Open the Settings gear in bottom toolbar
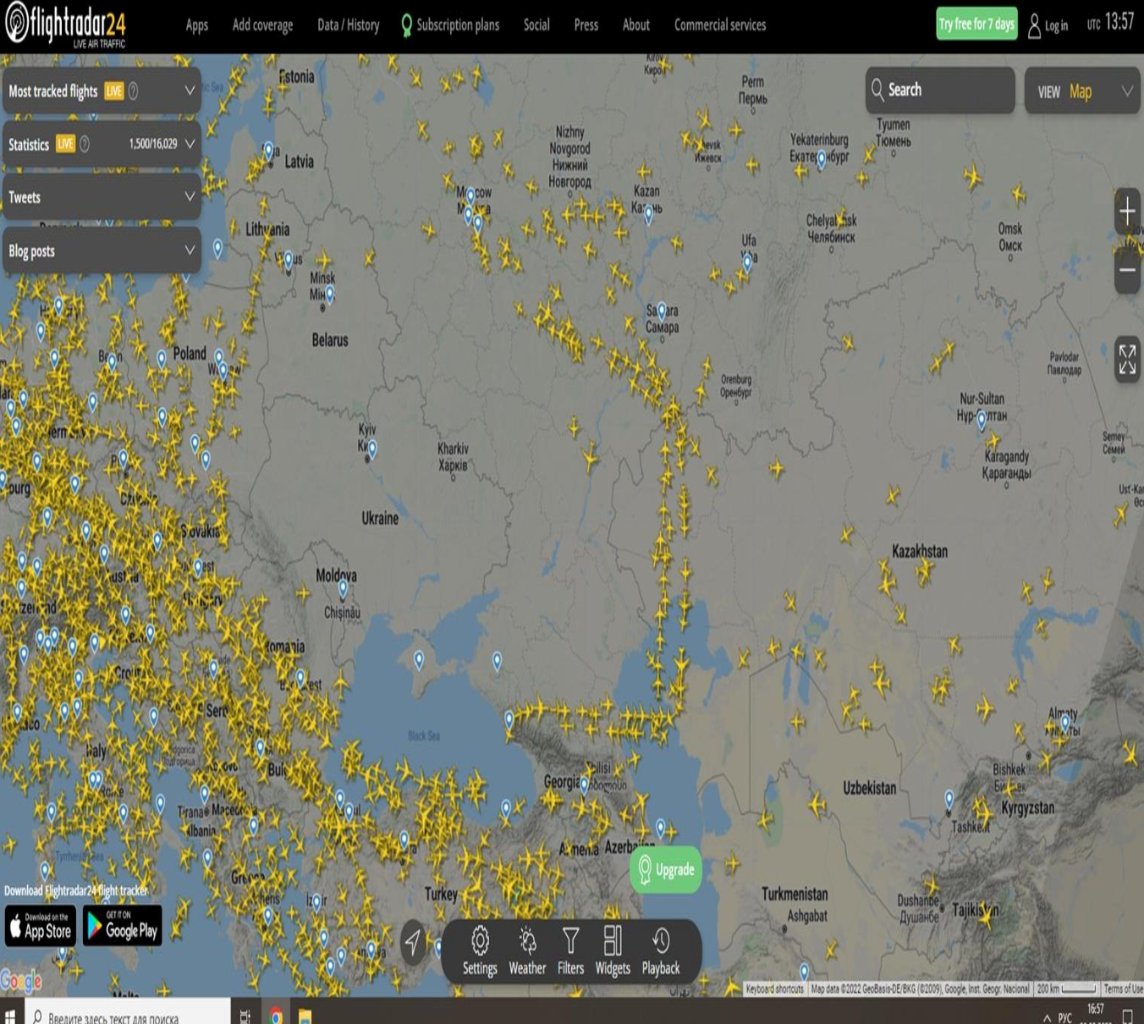The width and height of the screenshot is (1144, 1024). [480, 950]
